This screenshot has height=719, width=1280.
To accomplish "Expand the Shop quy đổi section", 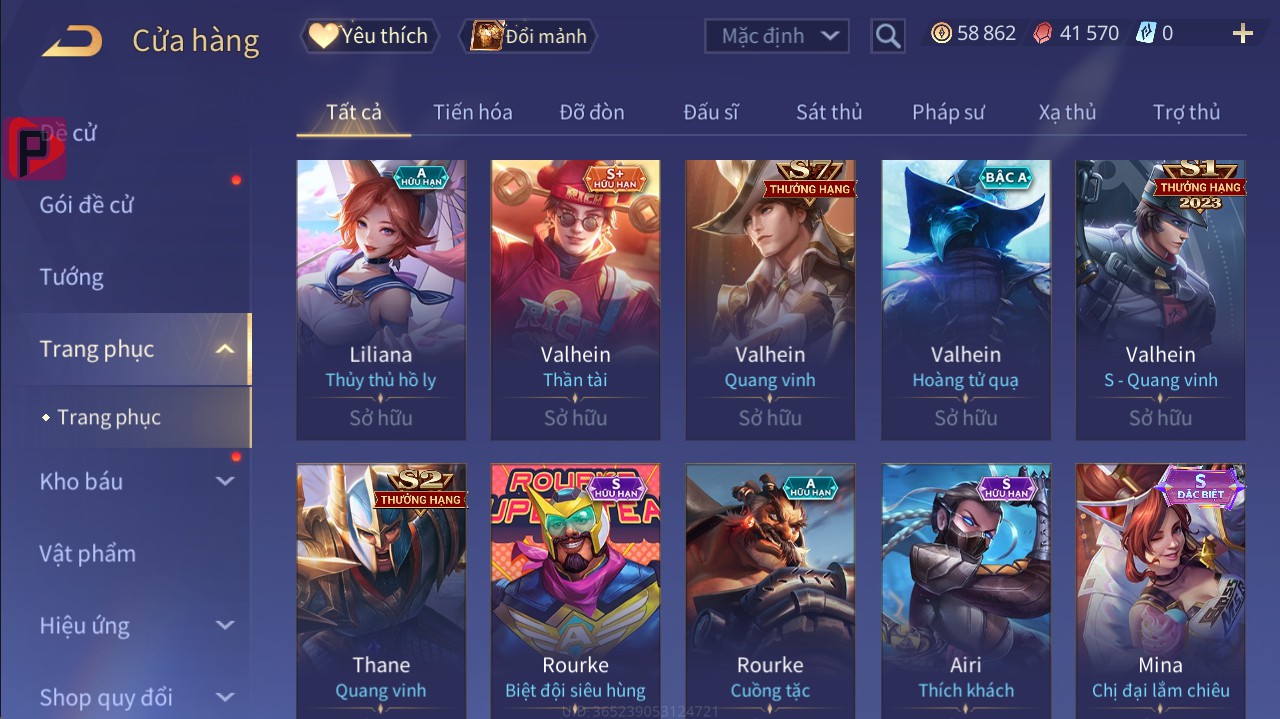I will [226, 697].
